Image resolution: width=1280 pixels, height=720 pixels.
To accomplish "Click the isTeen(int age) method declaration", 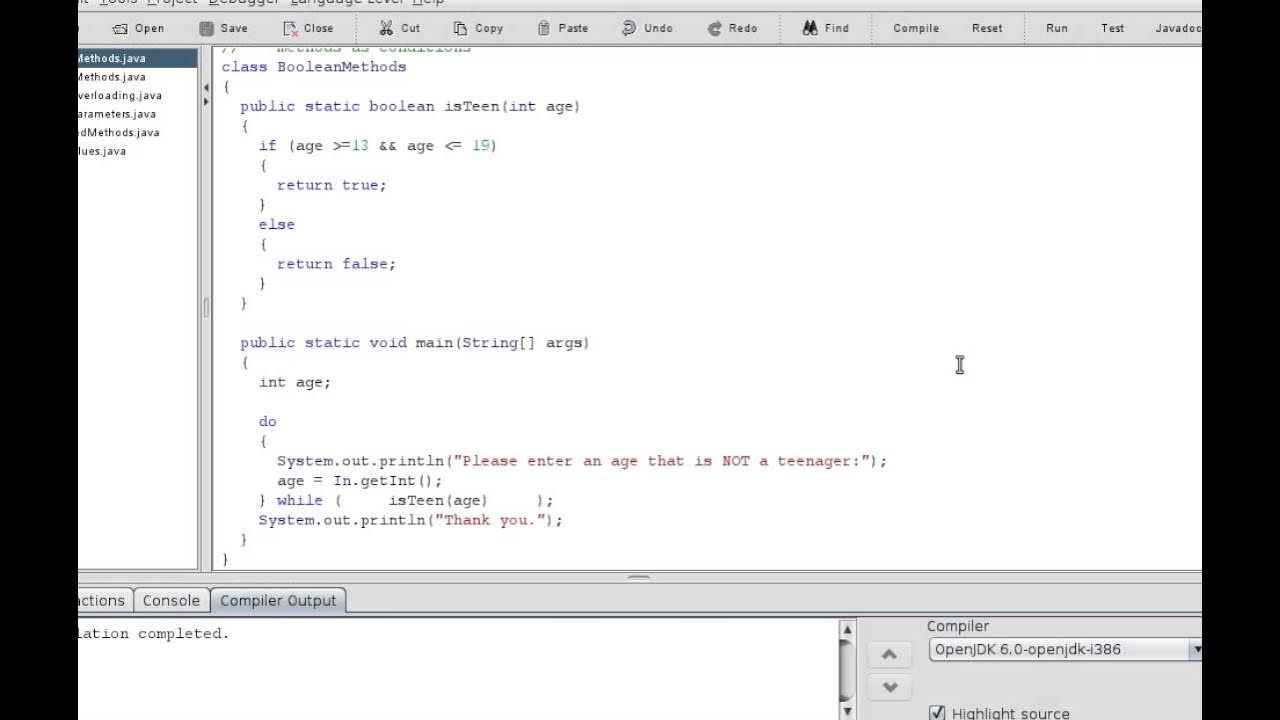I will tap(410, 106).
